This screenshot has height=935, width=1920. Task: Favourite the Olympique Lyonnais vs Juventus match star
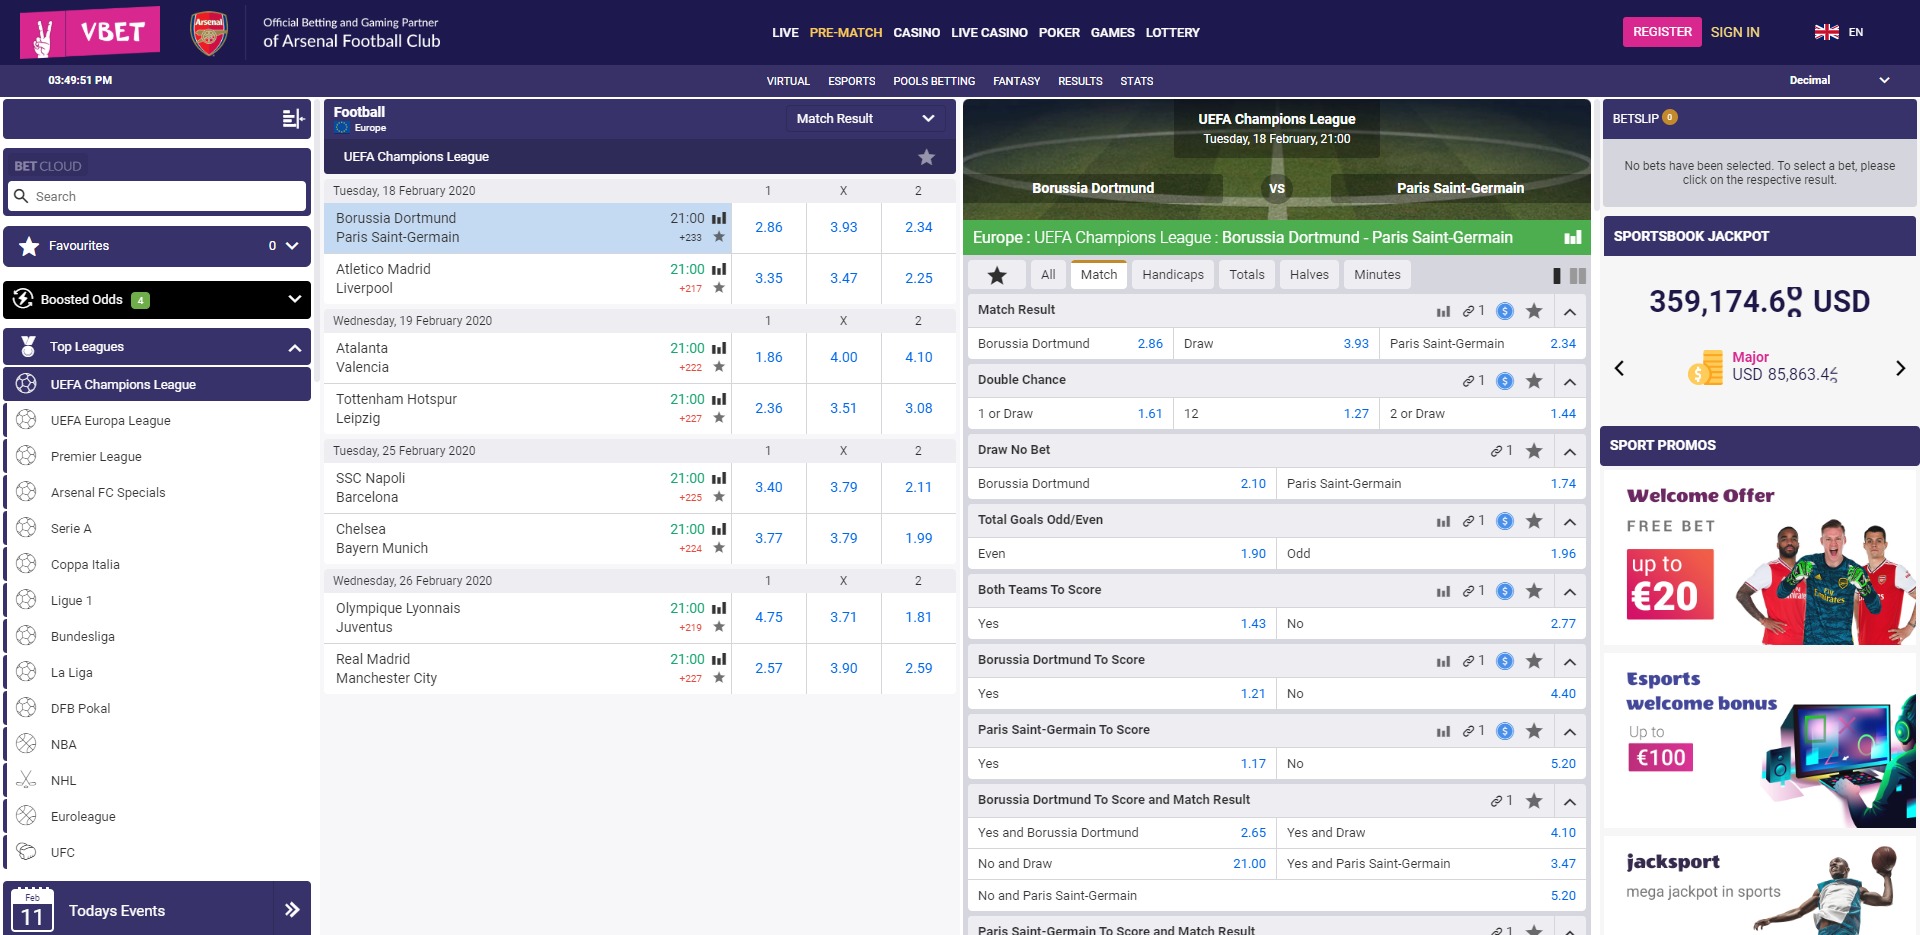(x=719, y=627)
